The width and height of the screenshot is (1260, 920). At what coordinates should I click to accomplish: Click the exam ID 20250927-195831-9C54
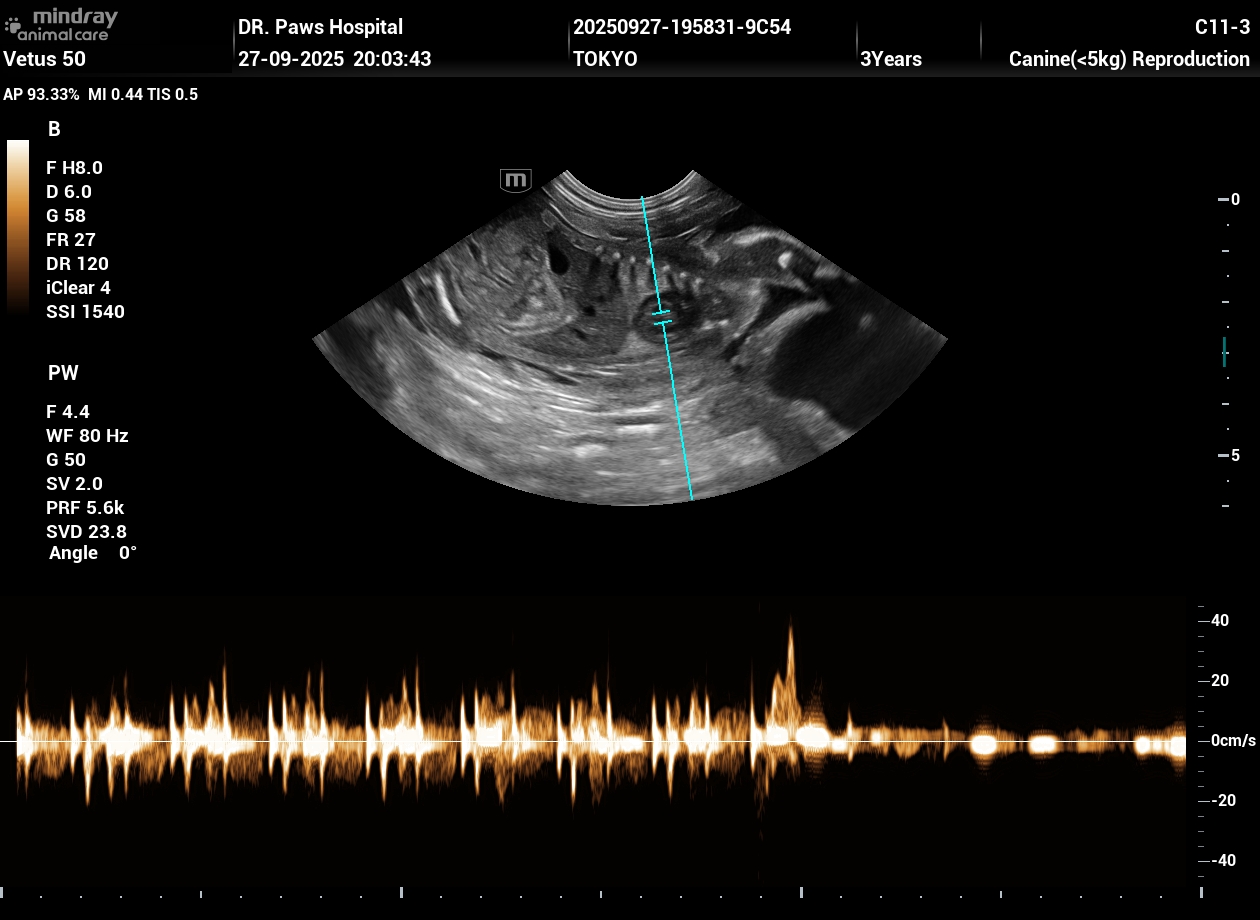coord(682,27)
